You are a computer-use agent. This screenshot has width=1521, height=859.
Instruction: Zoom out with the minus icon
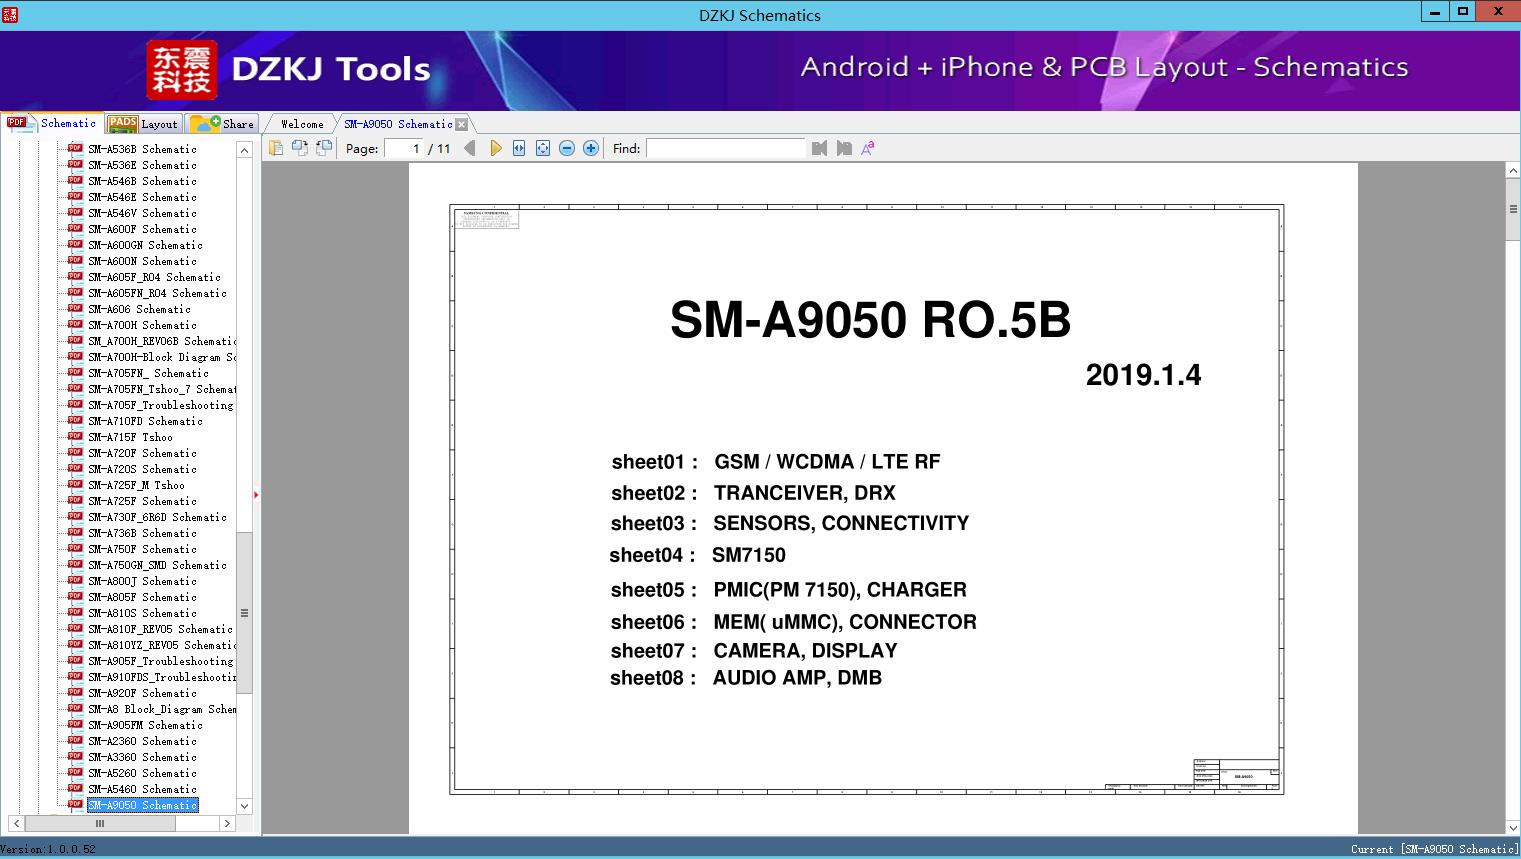[567, 148]
